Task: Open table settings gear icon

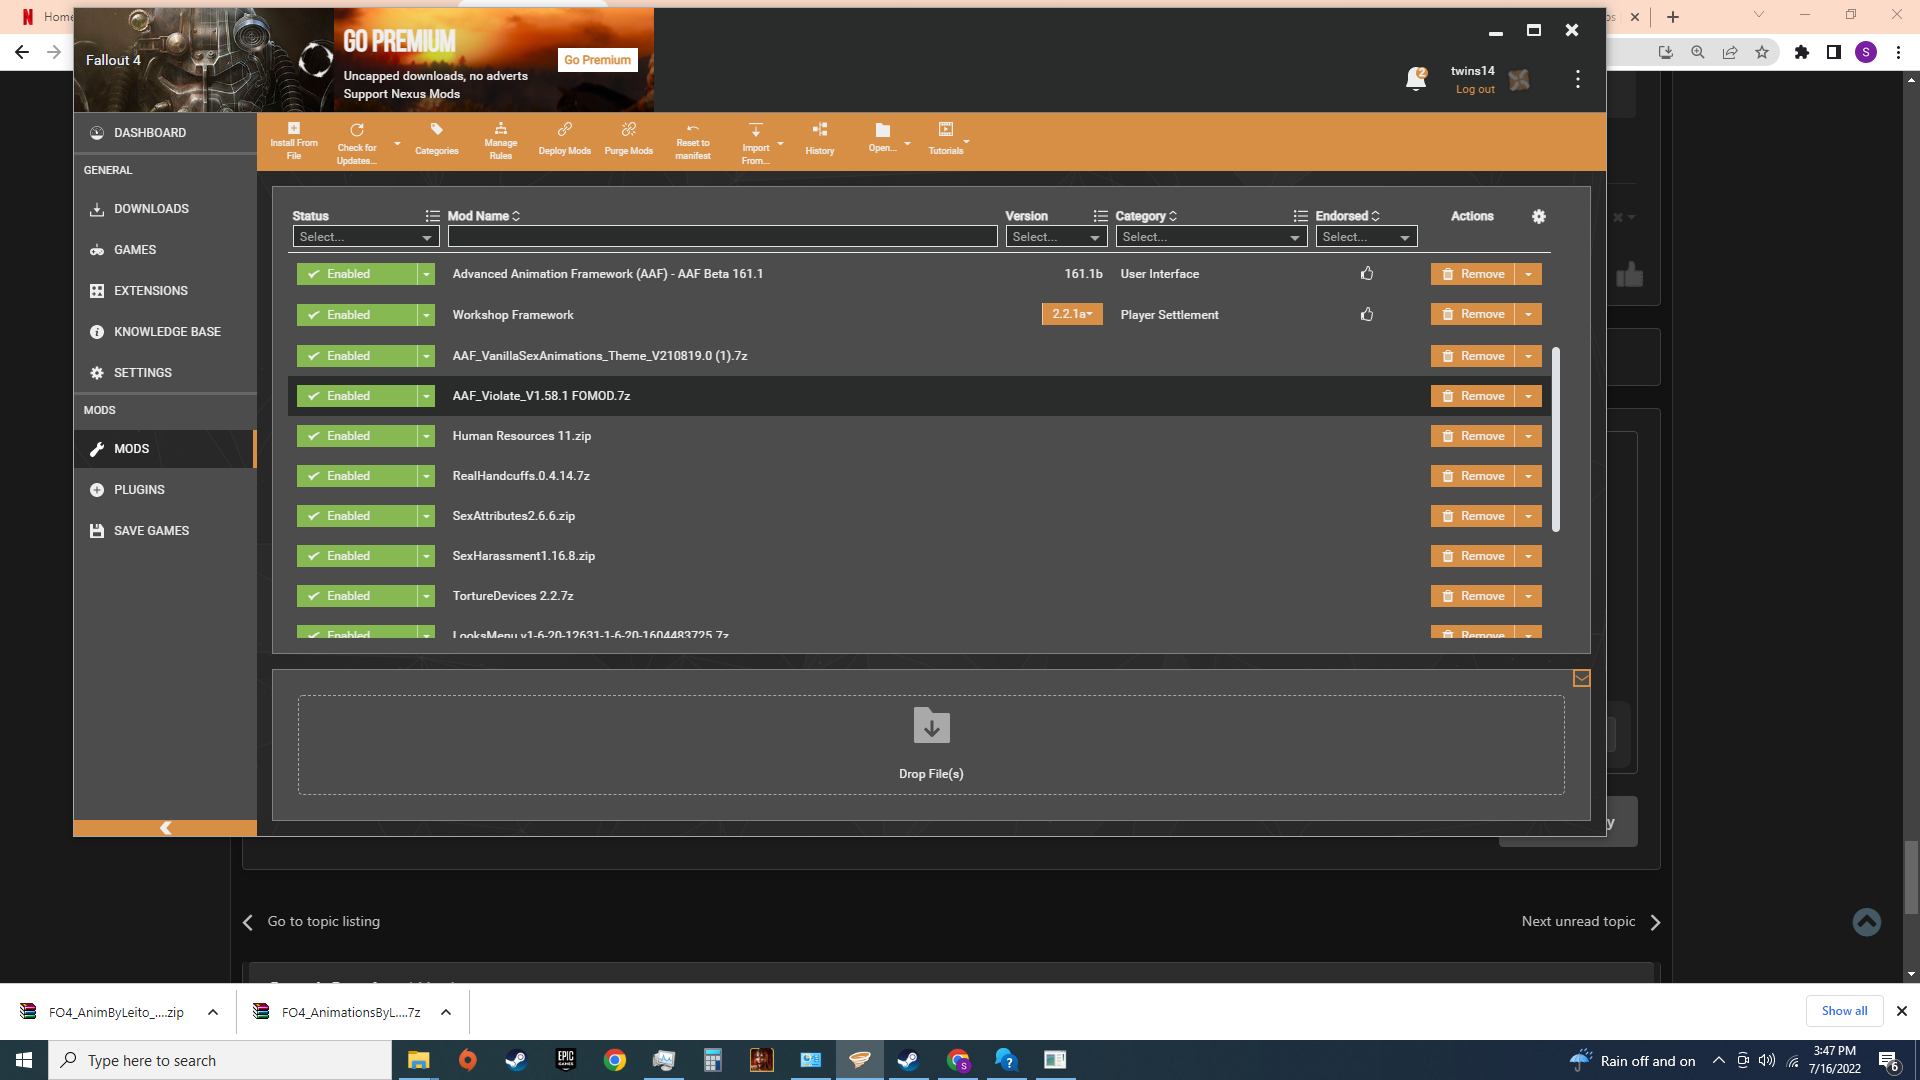Action: click(x=1539, y=216)
